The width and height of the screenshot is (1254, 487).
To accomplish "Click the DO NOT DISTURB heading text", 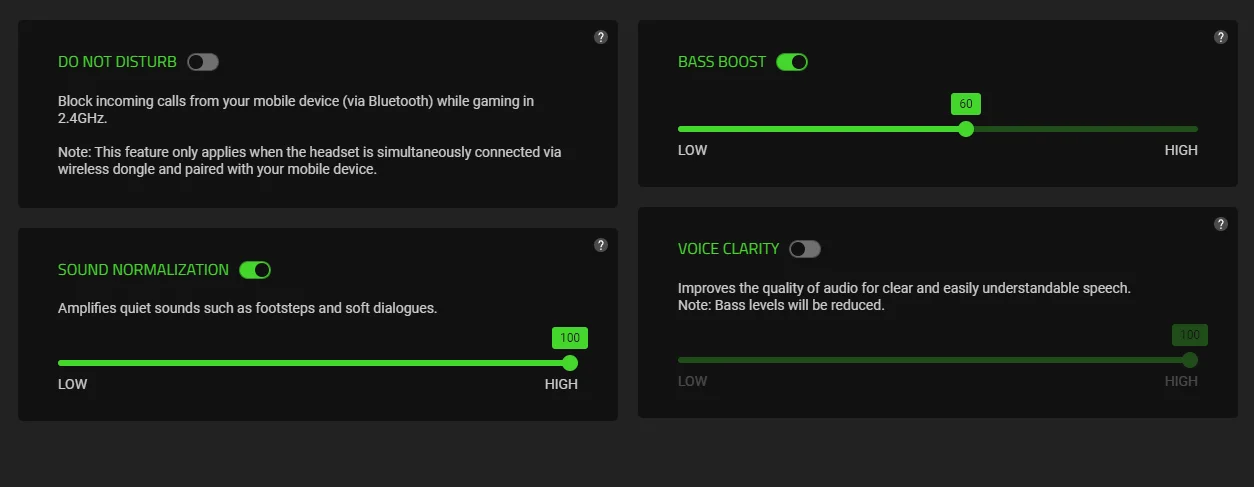I will [117, 62].
